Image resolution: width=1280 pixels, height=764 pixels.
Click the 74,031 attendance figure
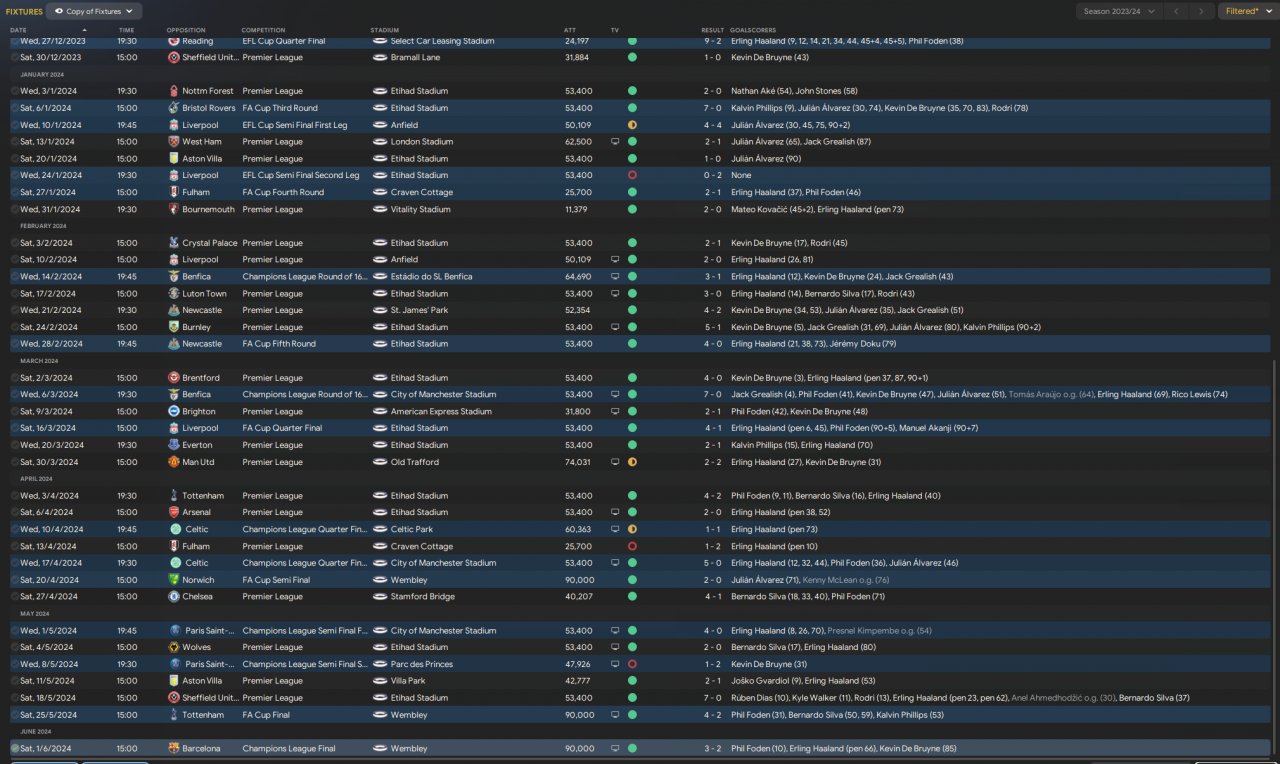coord(578,462)
